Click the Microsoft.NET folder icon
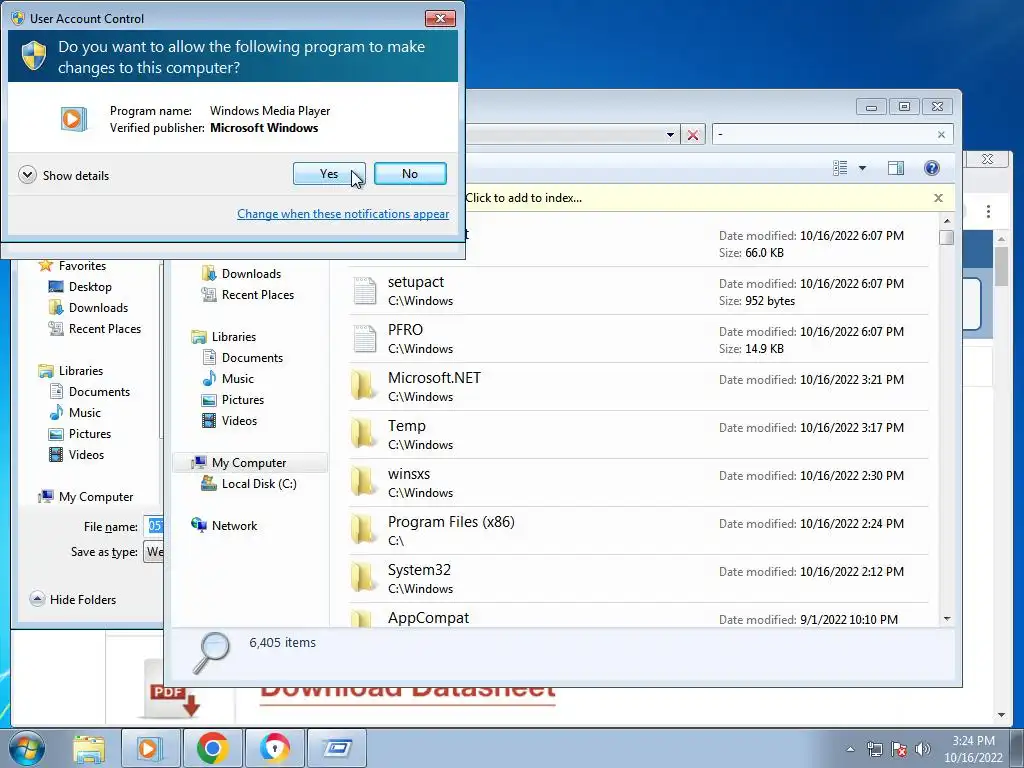 pyautogui.click(x=364, y=386)
